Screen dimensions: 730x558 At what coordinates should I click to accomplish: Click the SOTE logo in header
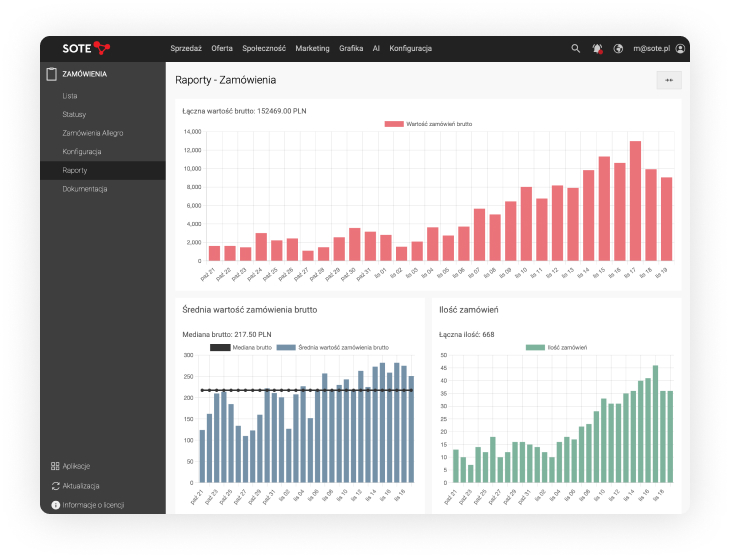pyautogui.click(x=86, y=48)
